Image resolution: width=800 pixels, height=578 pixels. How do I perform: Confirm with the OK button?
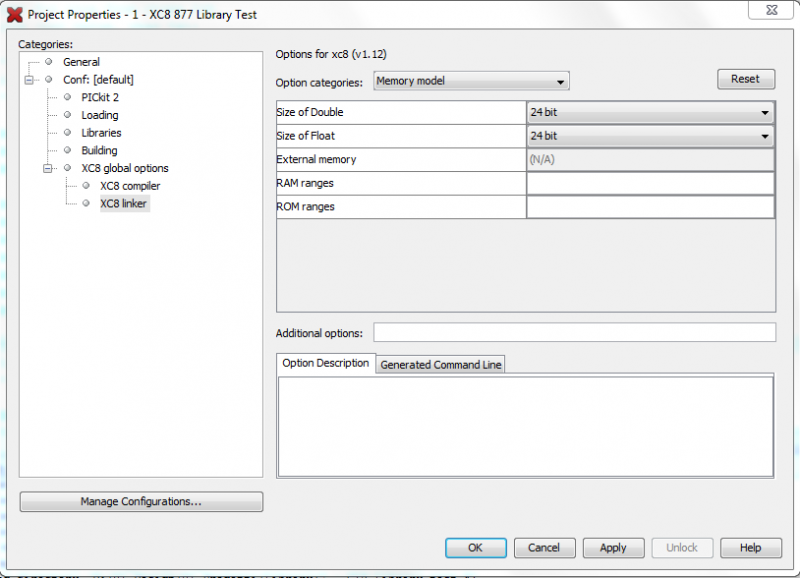coord(476,548)
